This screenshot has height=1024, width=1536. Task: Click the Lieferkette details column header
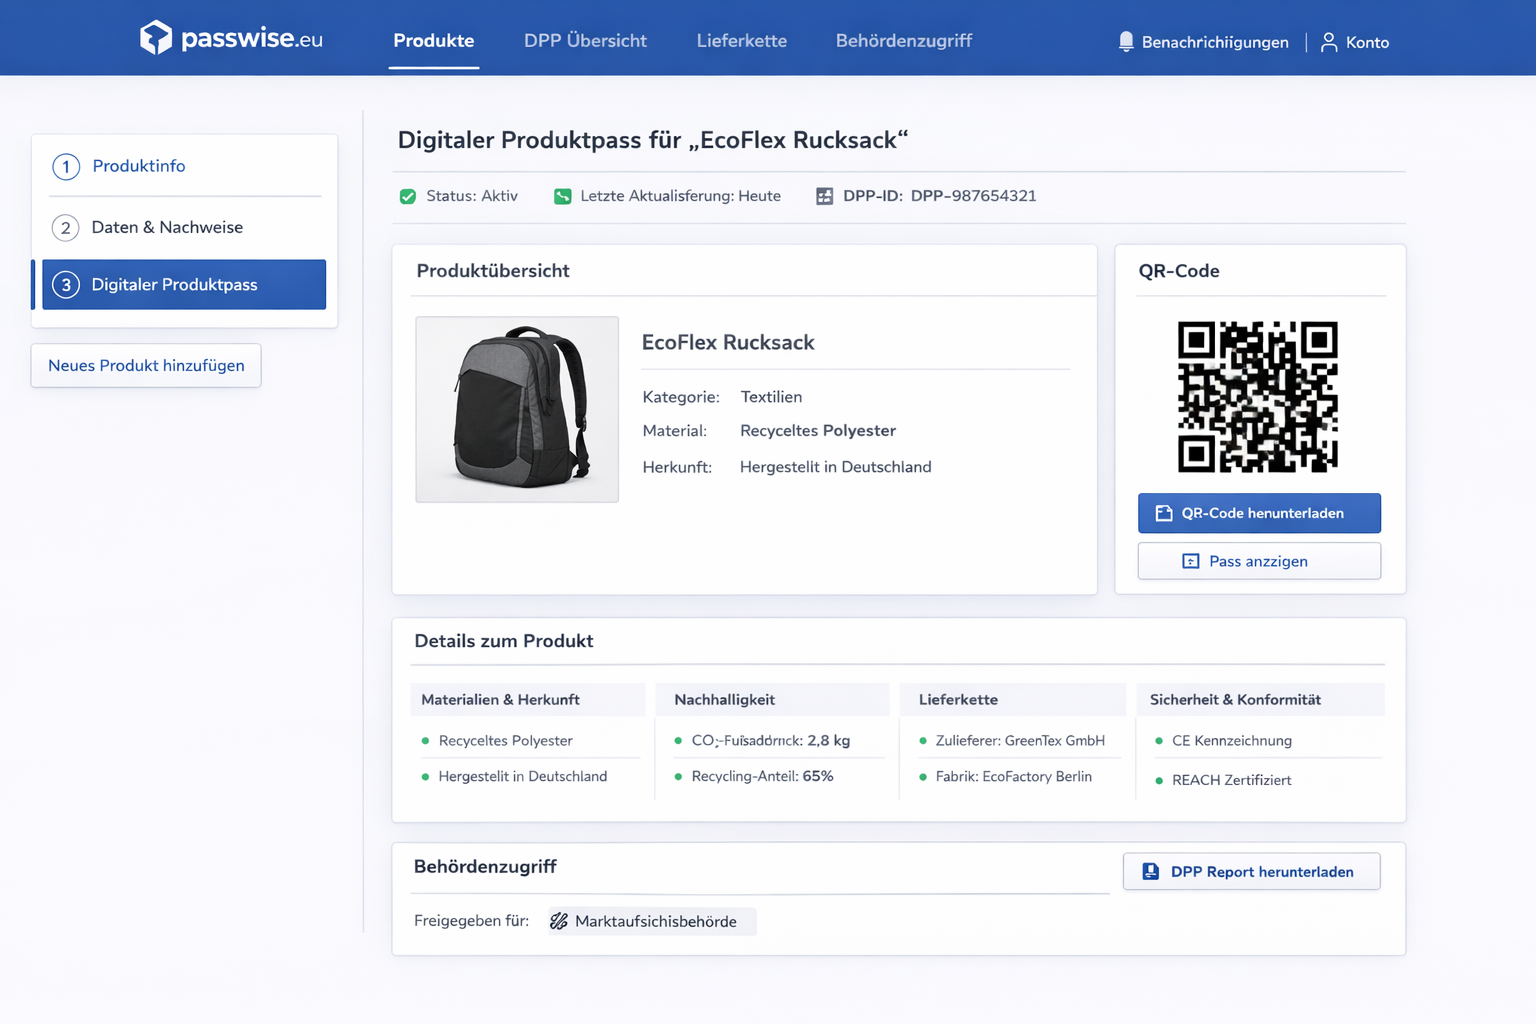click(1013, 700)
